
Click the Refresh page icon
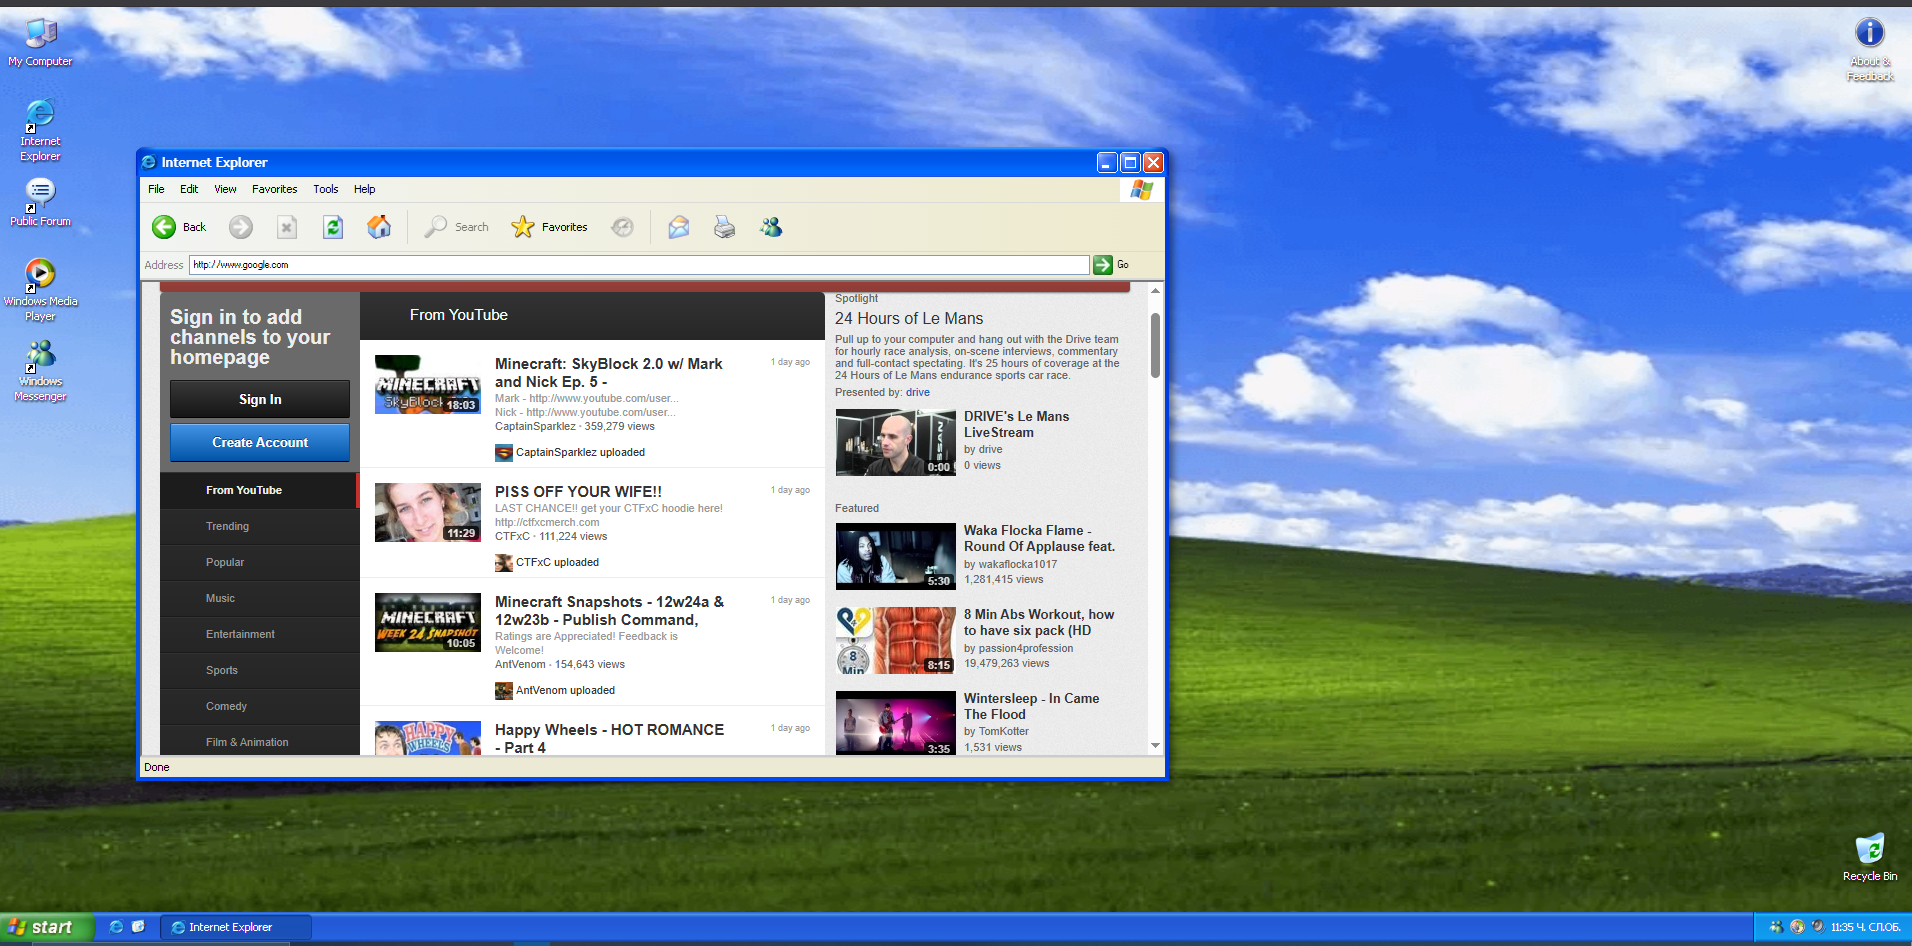tap(333, 227)
